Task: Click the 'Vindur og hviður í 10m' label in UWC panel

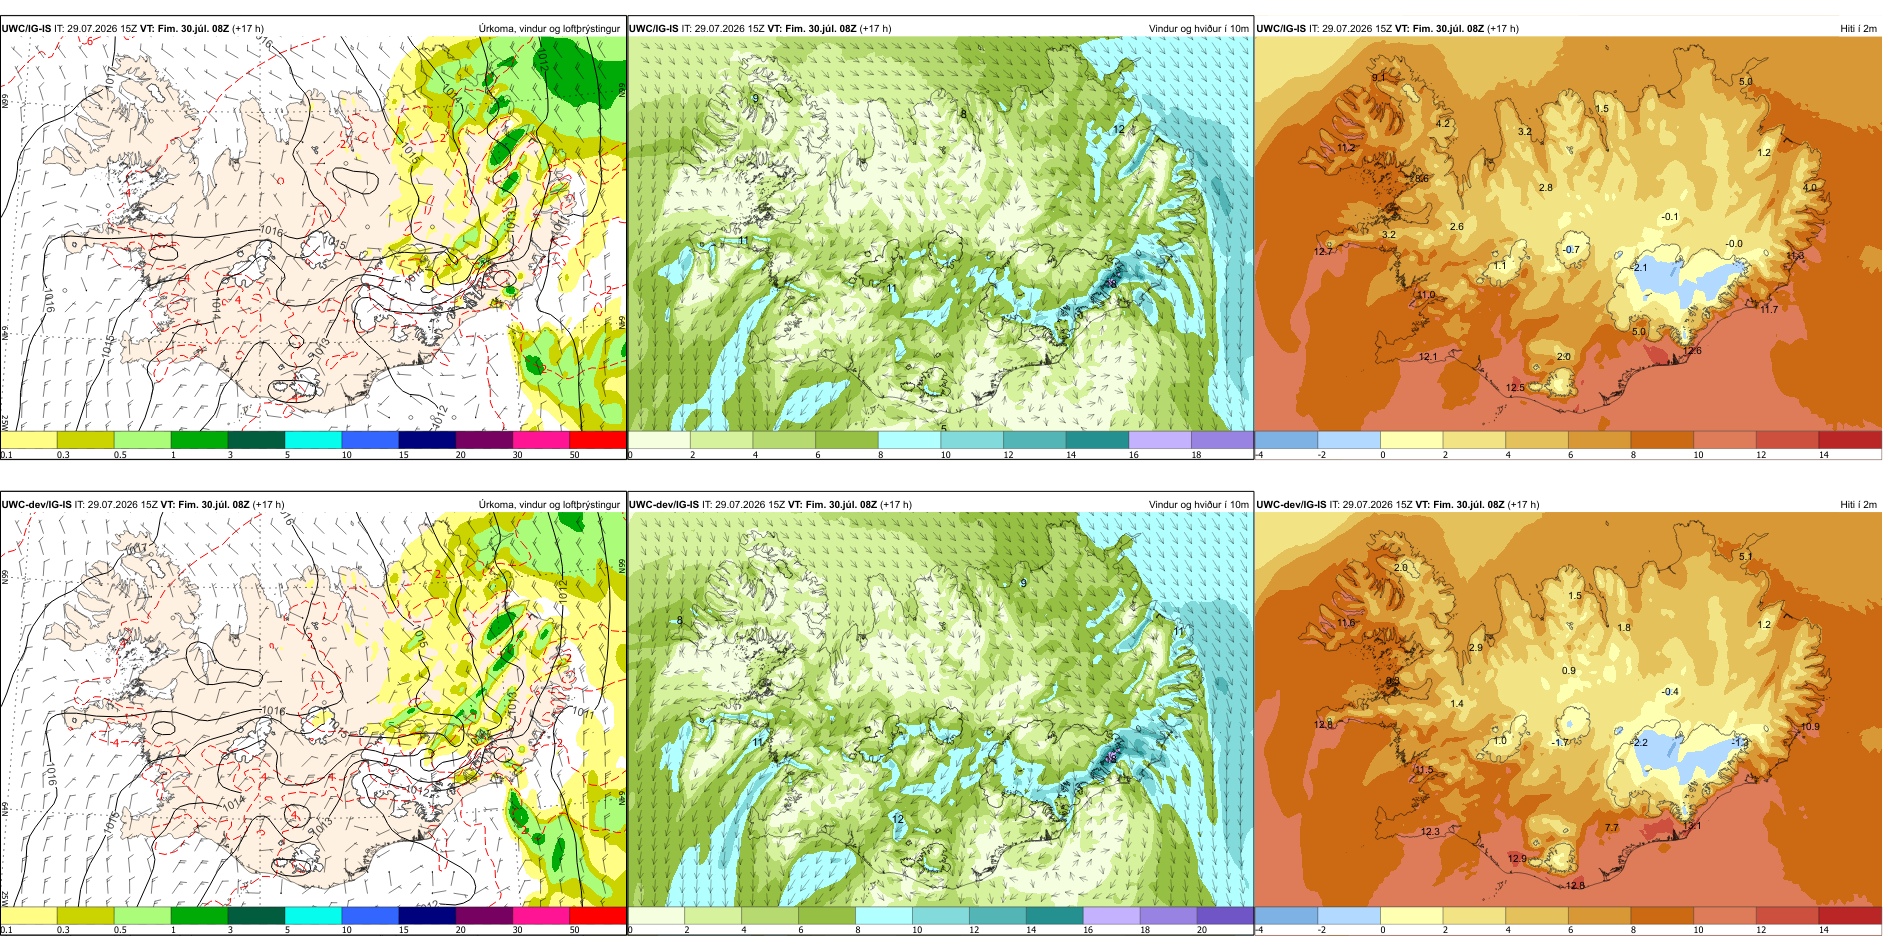Action: 1198,29
